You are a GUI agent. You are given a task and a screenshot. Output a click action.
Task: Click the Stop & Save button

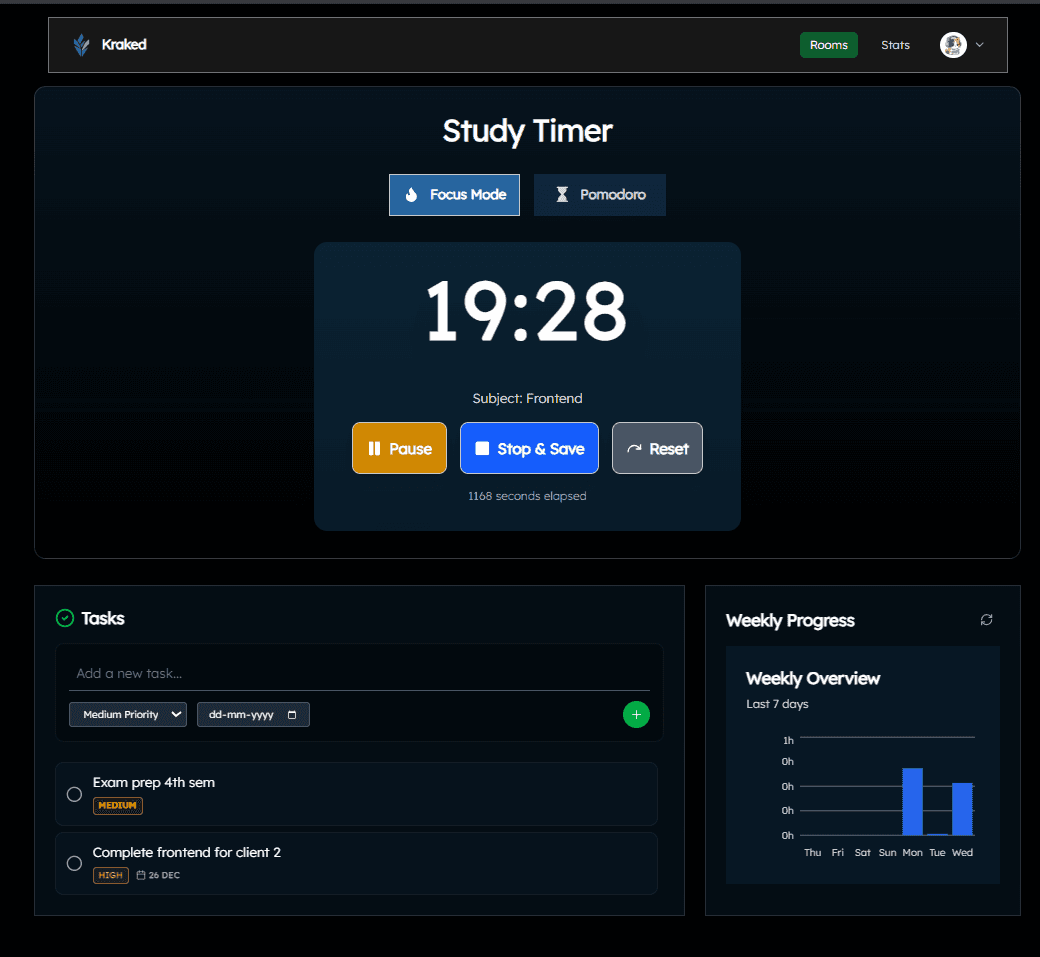(529, 449)
